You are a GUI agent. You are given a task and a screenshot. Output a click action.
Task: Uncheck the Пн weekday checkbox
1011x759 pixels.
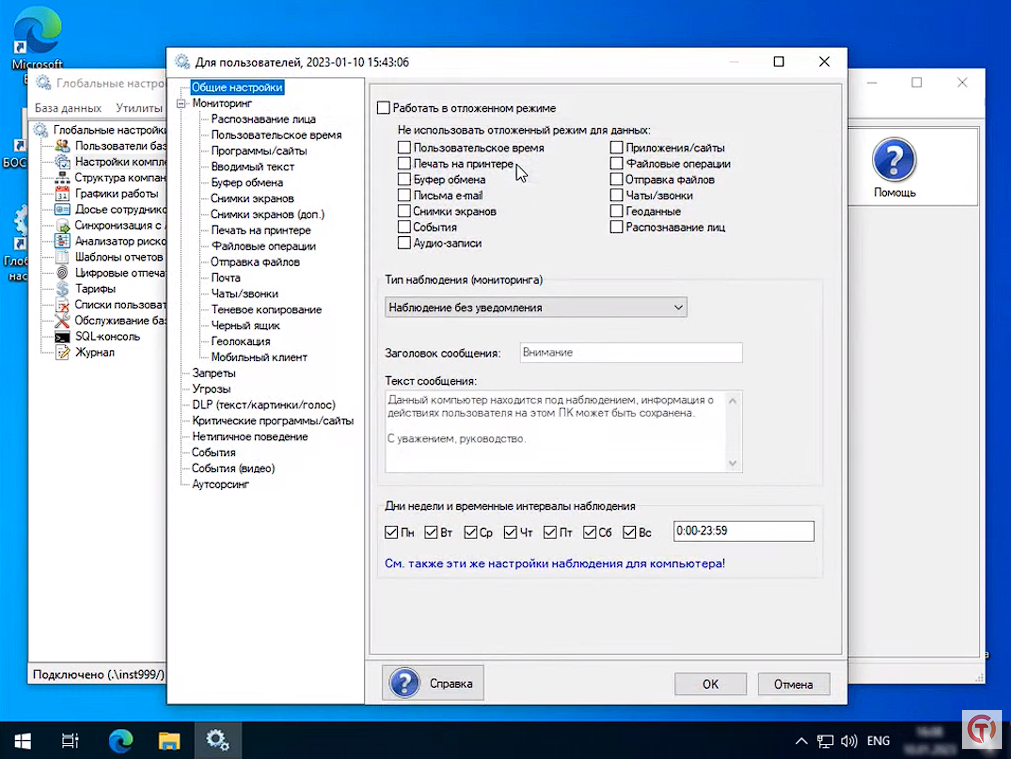point(391,533)
